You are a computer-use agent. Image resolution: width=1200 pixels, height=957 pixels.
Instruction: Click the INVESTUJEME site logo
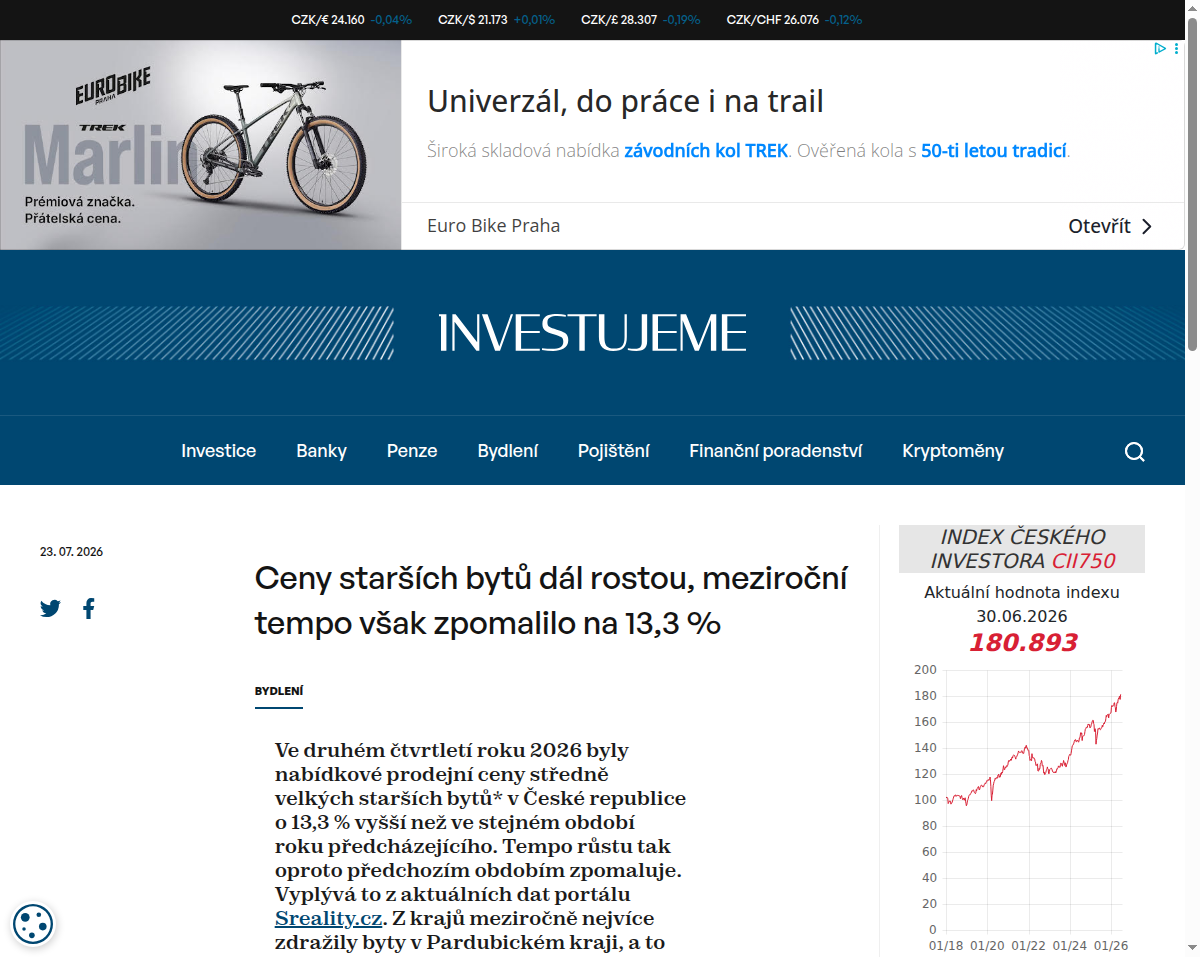(x=593, y=333)
